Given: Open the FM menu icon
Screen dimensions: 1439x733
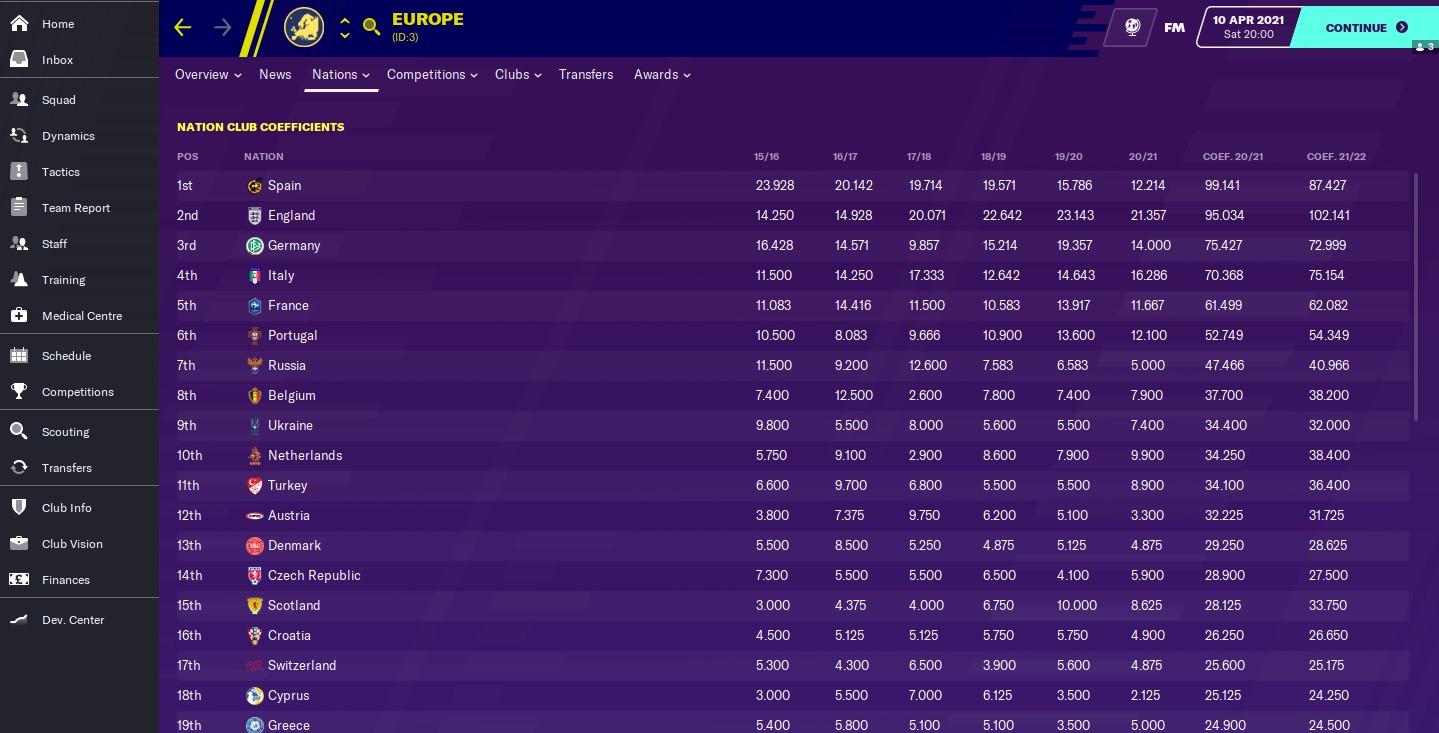Looking at the screenshot, I should [x=1175, y=27].
